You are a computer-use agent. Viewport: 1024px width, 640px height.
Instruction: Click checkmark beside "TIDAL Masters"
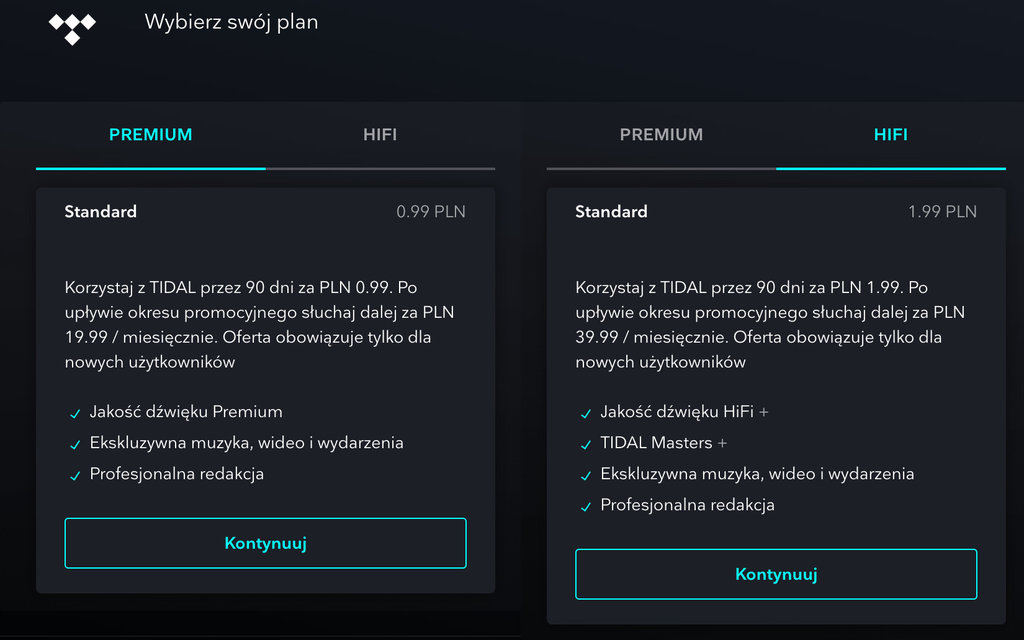[586, 444]
